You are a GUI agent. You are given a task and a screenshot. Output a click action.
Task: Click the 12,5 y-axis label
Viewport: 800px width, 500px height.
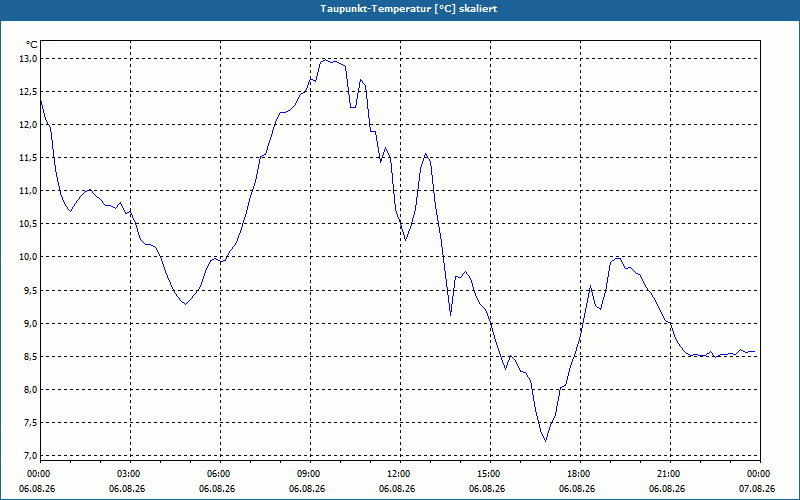click(29, 92)
